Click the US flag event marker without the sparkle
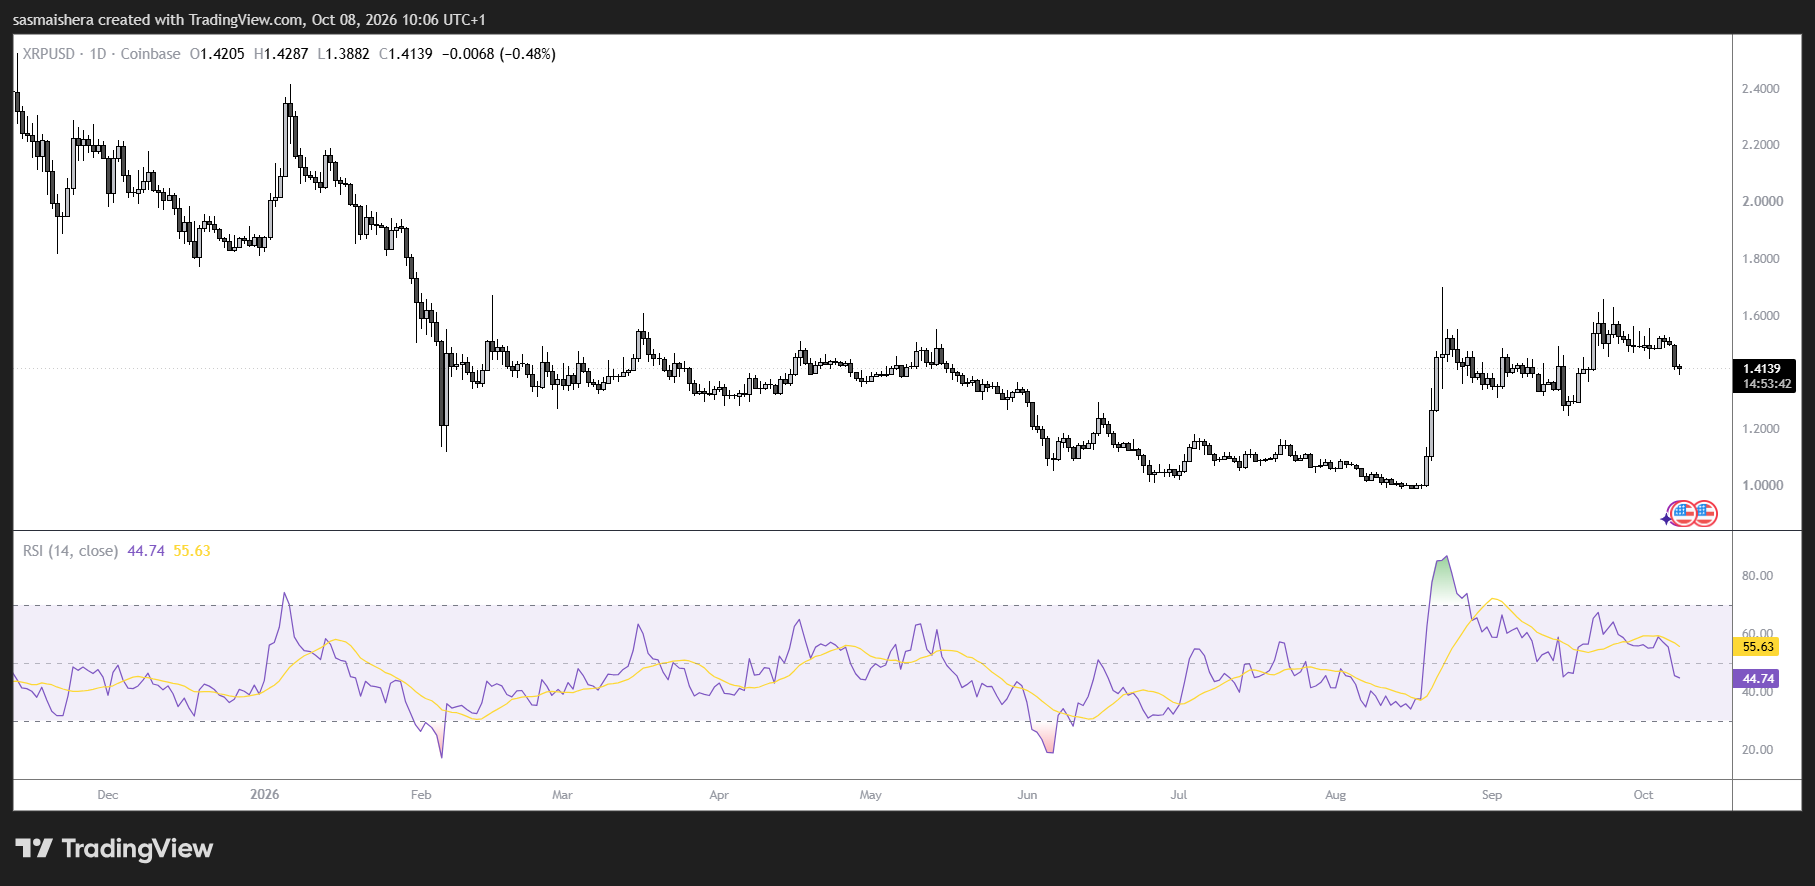1815x886 pixels. (1705, 514)
